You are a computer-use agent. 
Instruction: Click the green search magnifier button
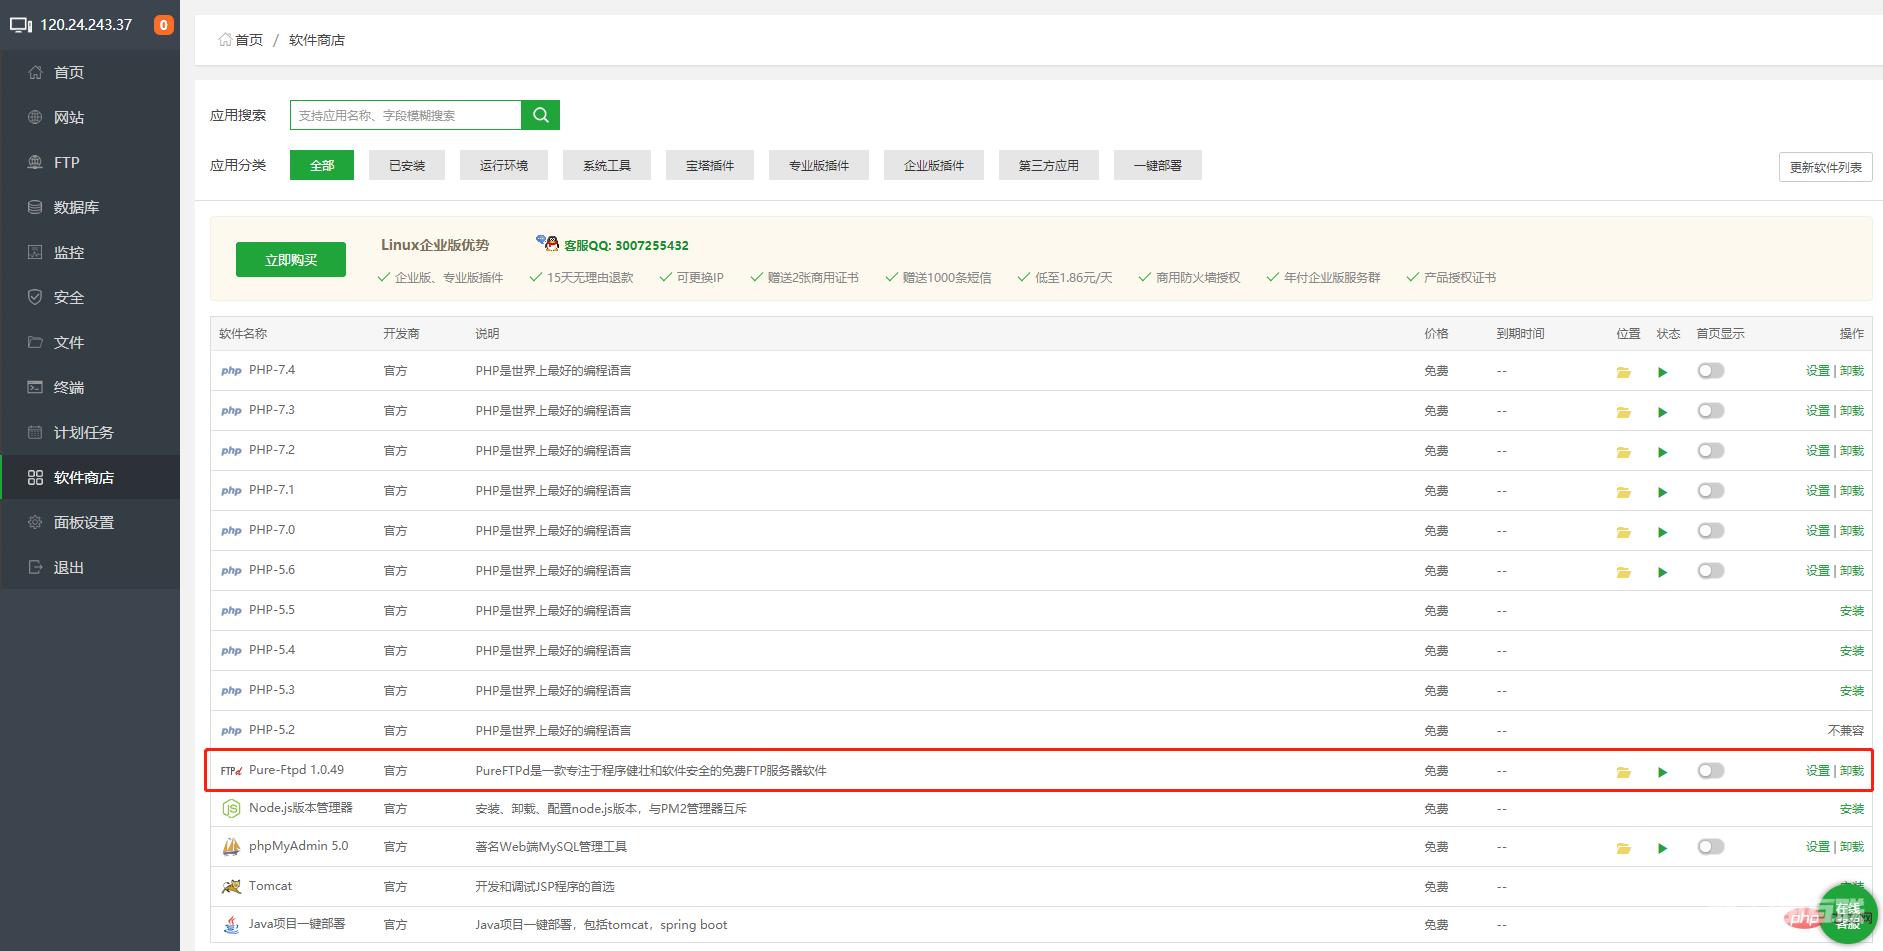(540, 115)
